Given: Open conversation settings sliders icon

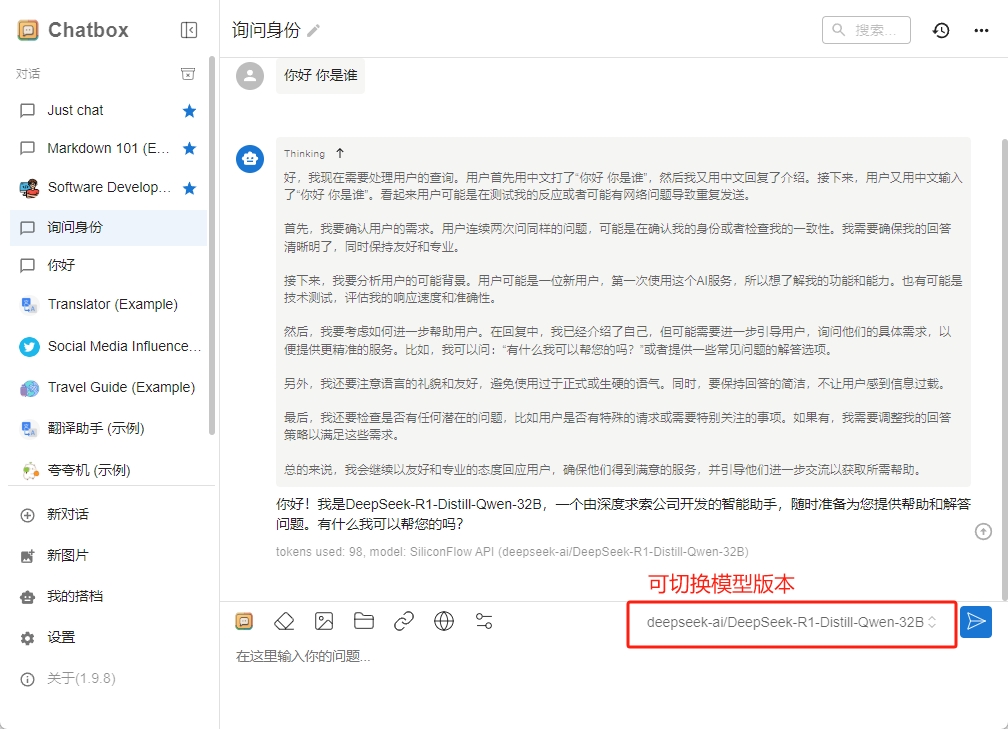Looking at the screenshot, I should click(484, 622).
